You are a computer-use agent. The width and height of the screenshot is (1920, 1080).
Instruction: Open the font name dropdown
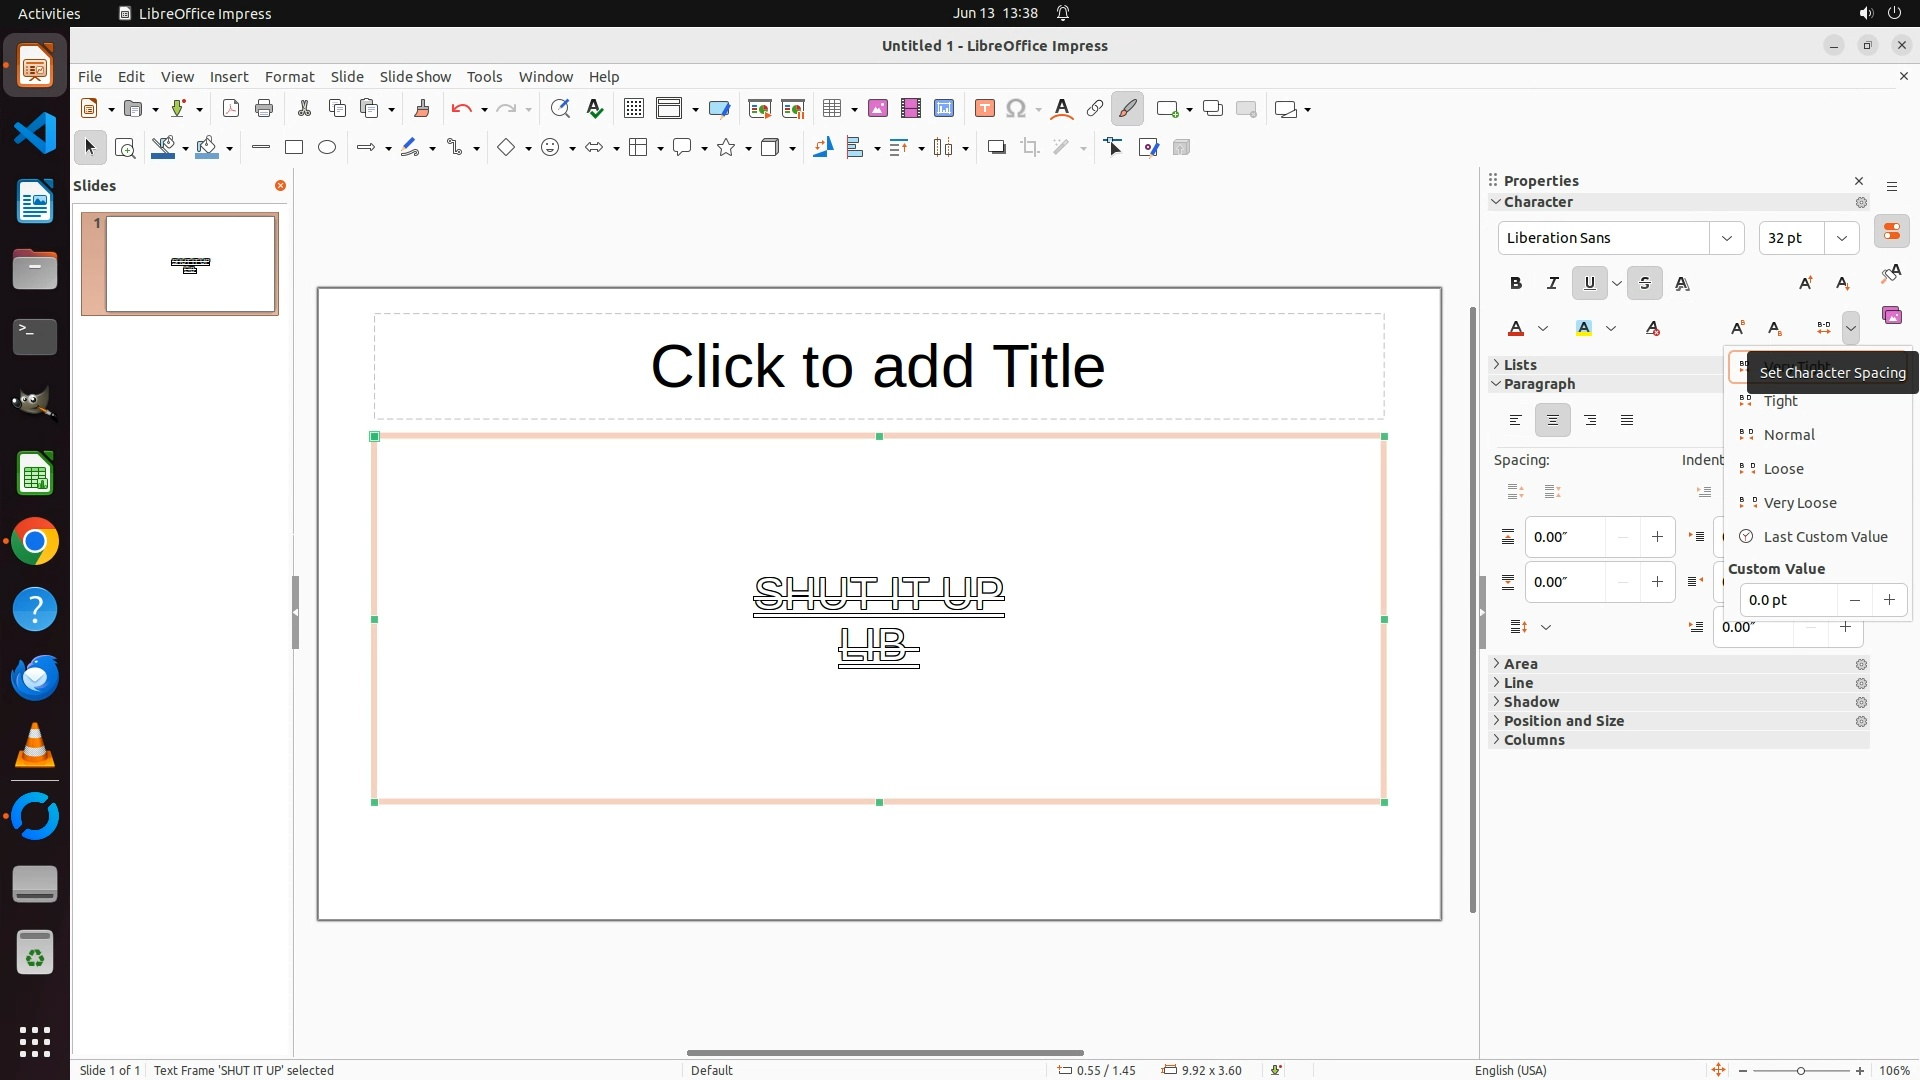click(1726, 238)
